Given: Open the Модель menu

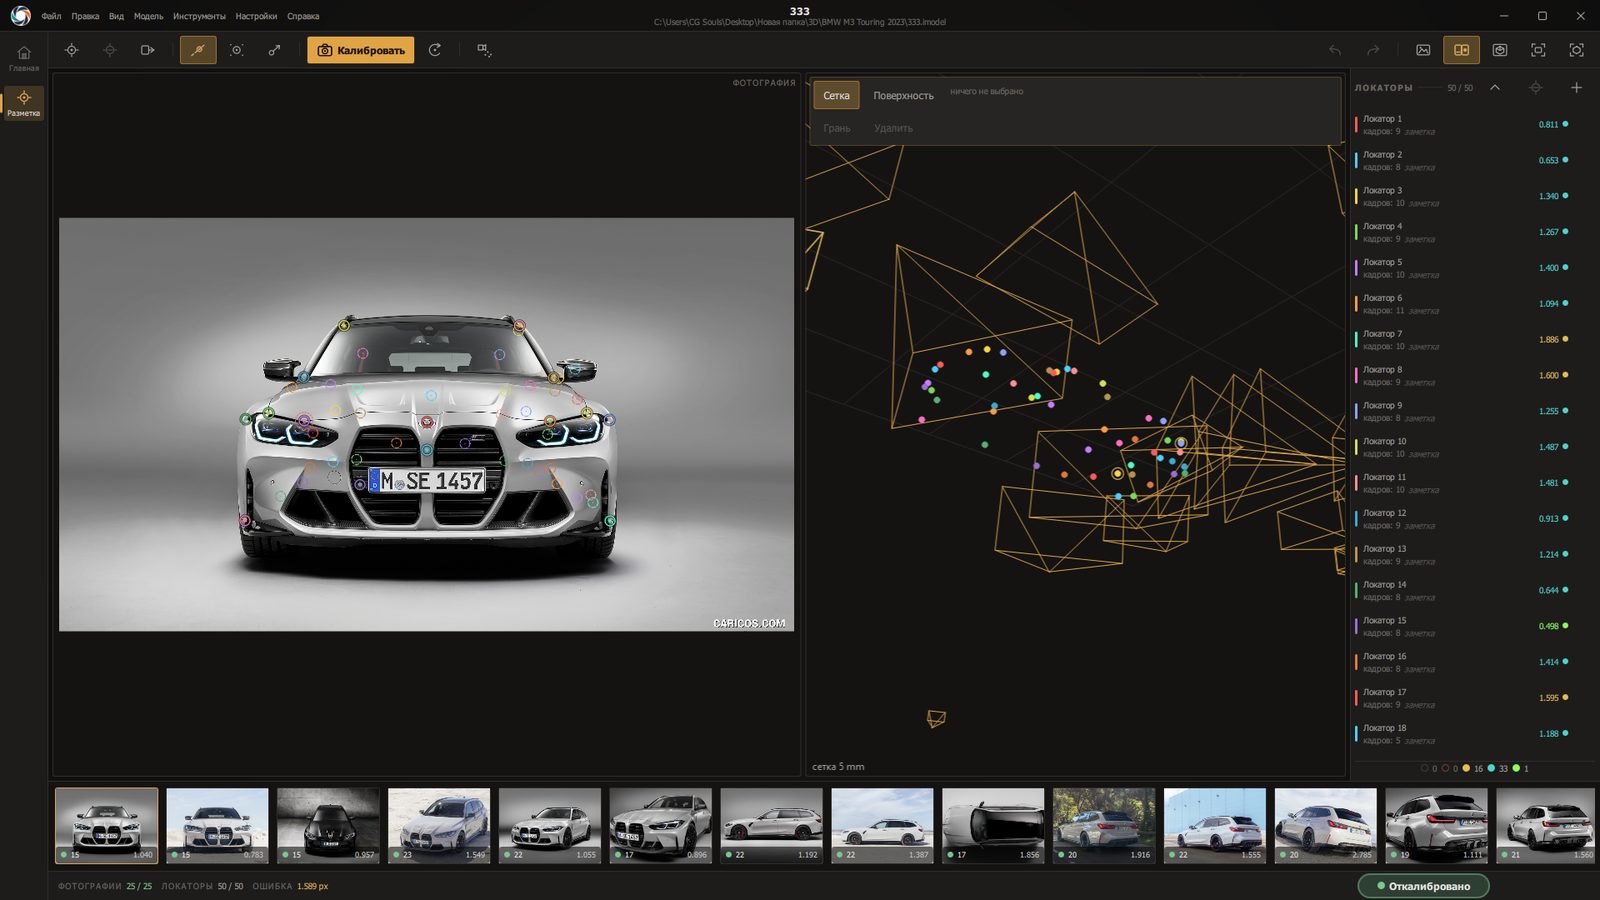Looking at the screenshot, I should [x=148, y=16].
